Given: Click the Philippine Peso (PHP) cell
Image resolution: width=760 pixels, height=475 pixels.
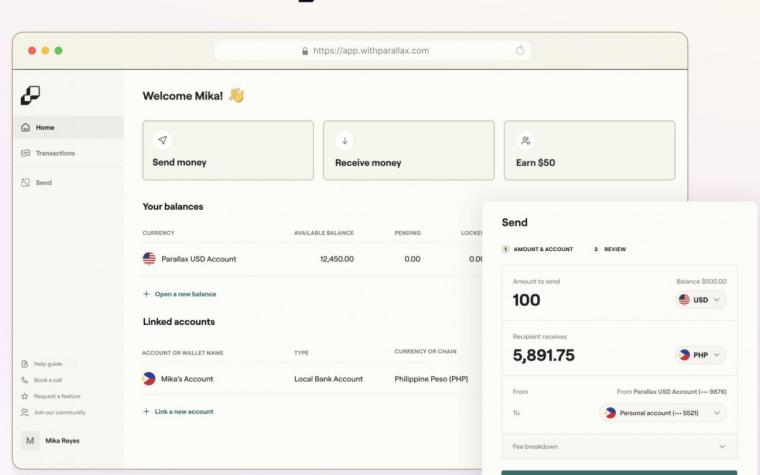Looking at the screenshot, I should point(431,379).
